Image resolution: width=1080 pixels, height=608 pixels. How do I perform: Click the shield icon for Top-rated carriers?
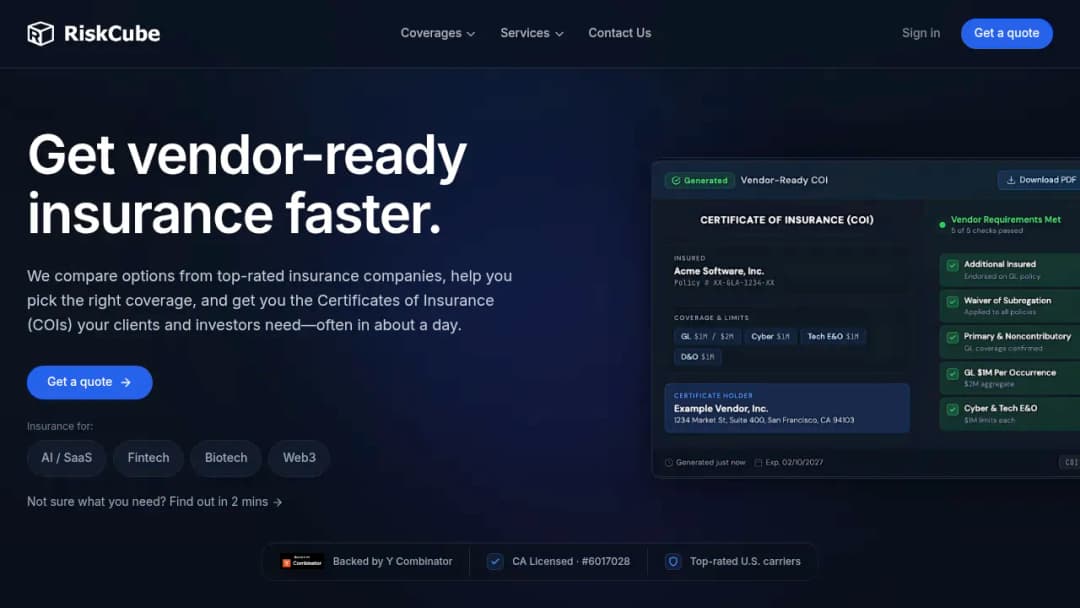coord(673,562)
